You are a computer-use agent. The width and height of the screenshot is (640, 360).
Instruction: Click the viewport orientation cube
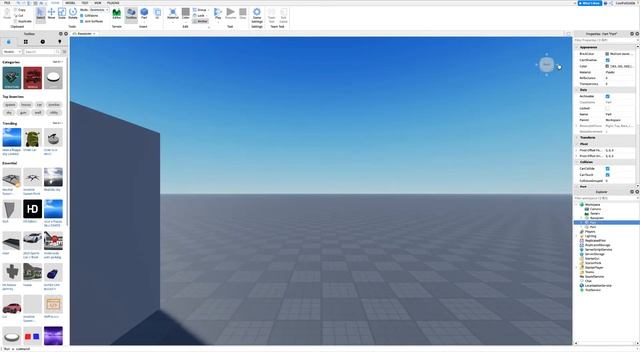(x=547, y=64)
